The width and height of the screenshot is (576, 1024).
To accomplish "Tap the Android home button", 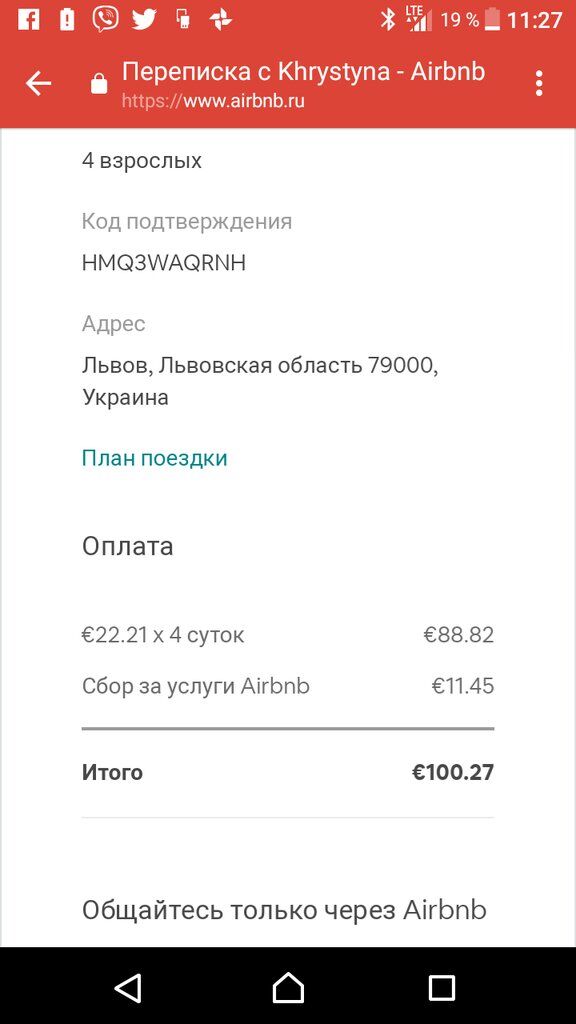I will (287, 986).
